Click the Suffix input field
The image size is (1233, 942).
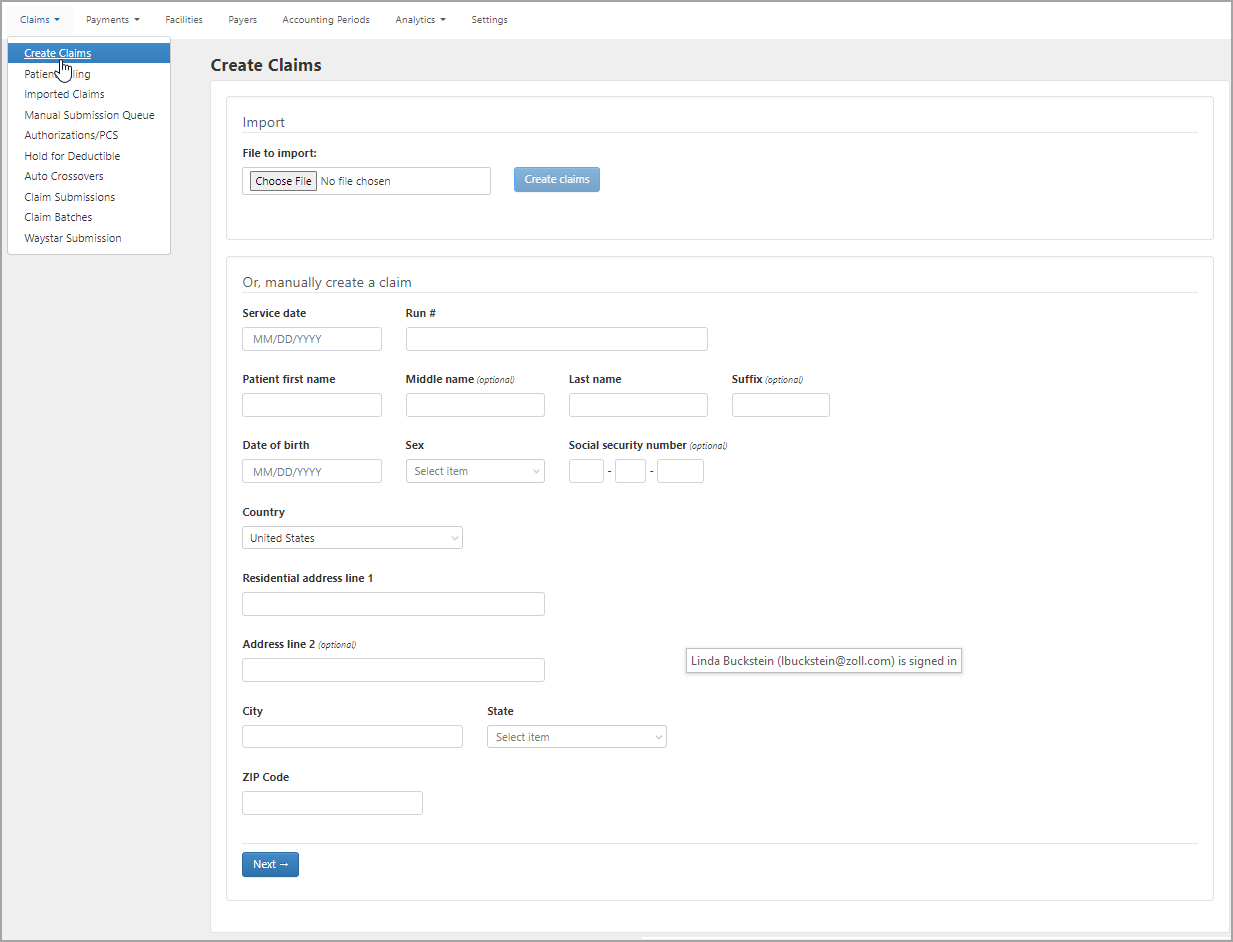tap(781, 405)
